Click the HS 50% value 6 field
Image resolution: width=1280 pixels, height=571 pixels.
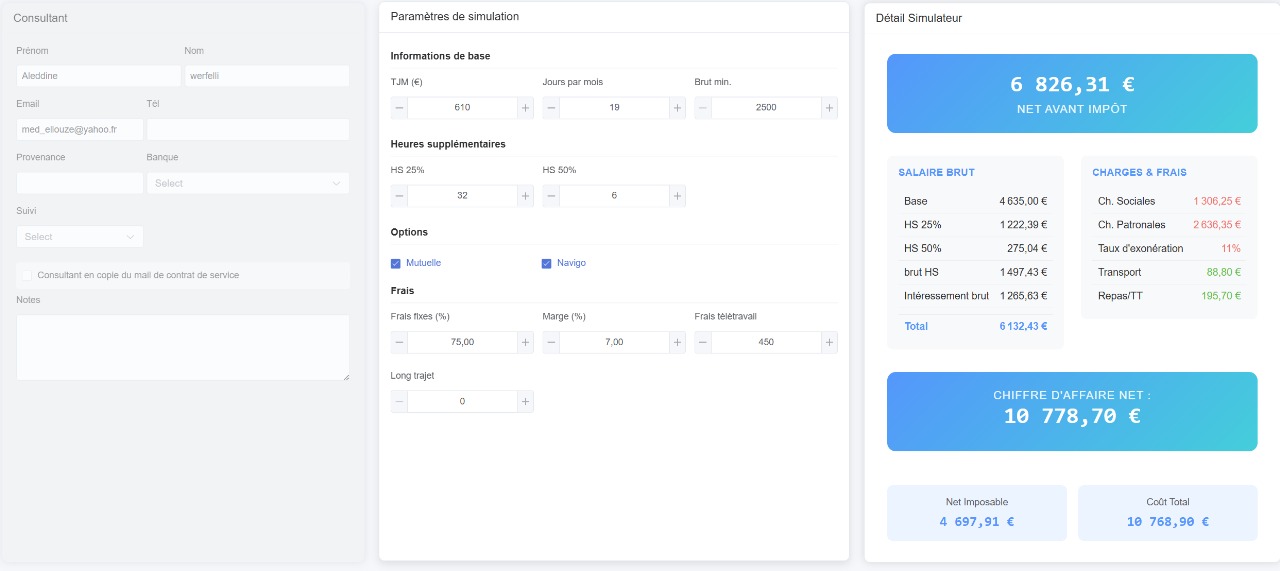[614, 196]
